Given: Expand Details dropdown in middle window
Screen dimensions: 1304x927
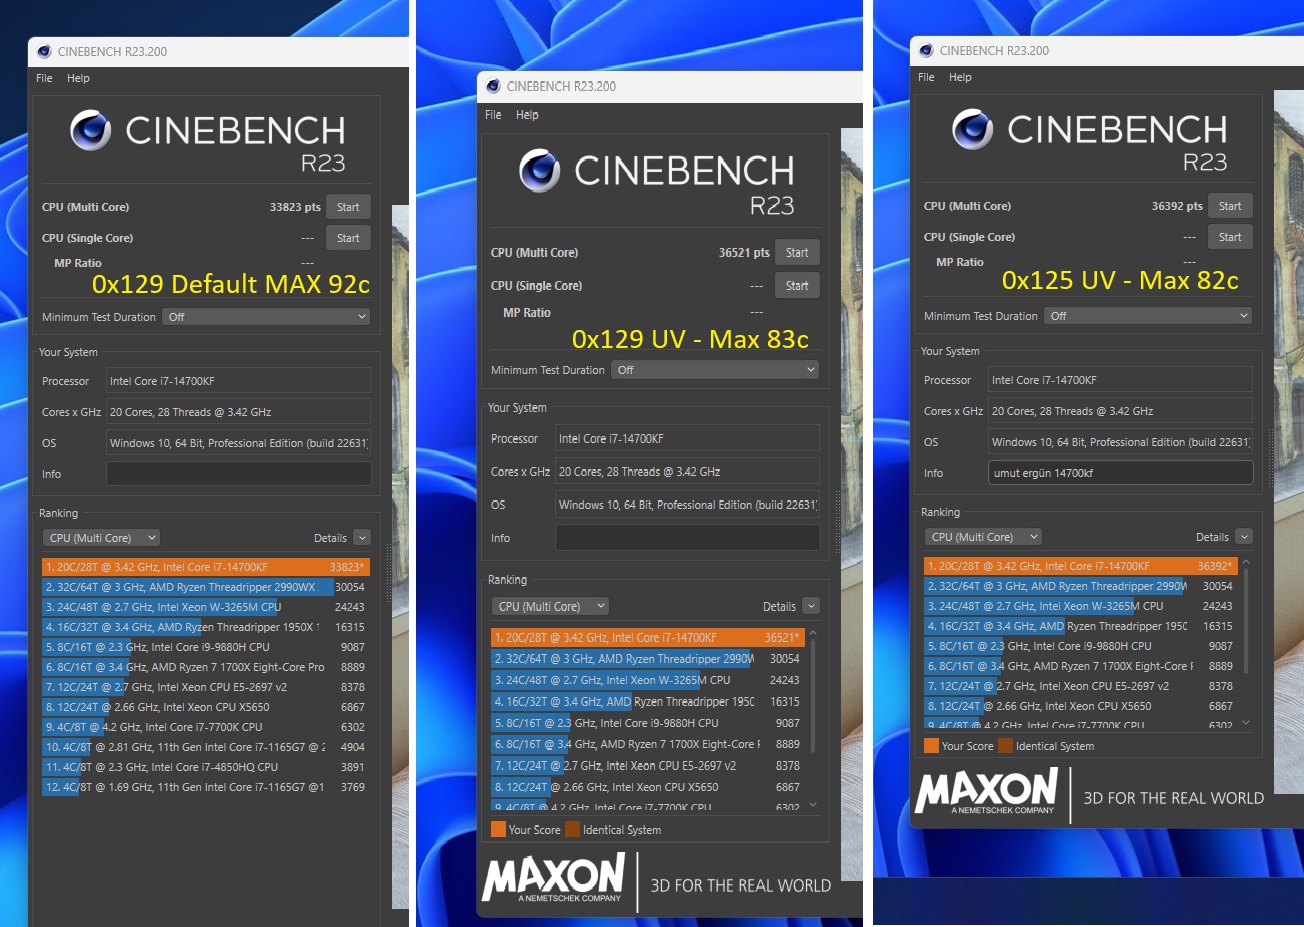Looking at the screenshot, I should click(811, 606).
